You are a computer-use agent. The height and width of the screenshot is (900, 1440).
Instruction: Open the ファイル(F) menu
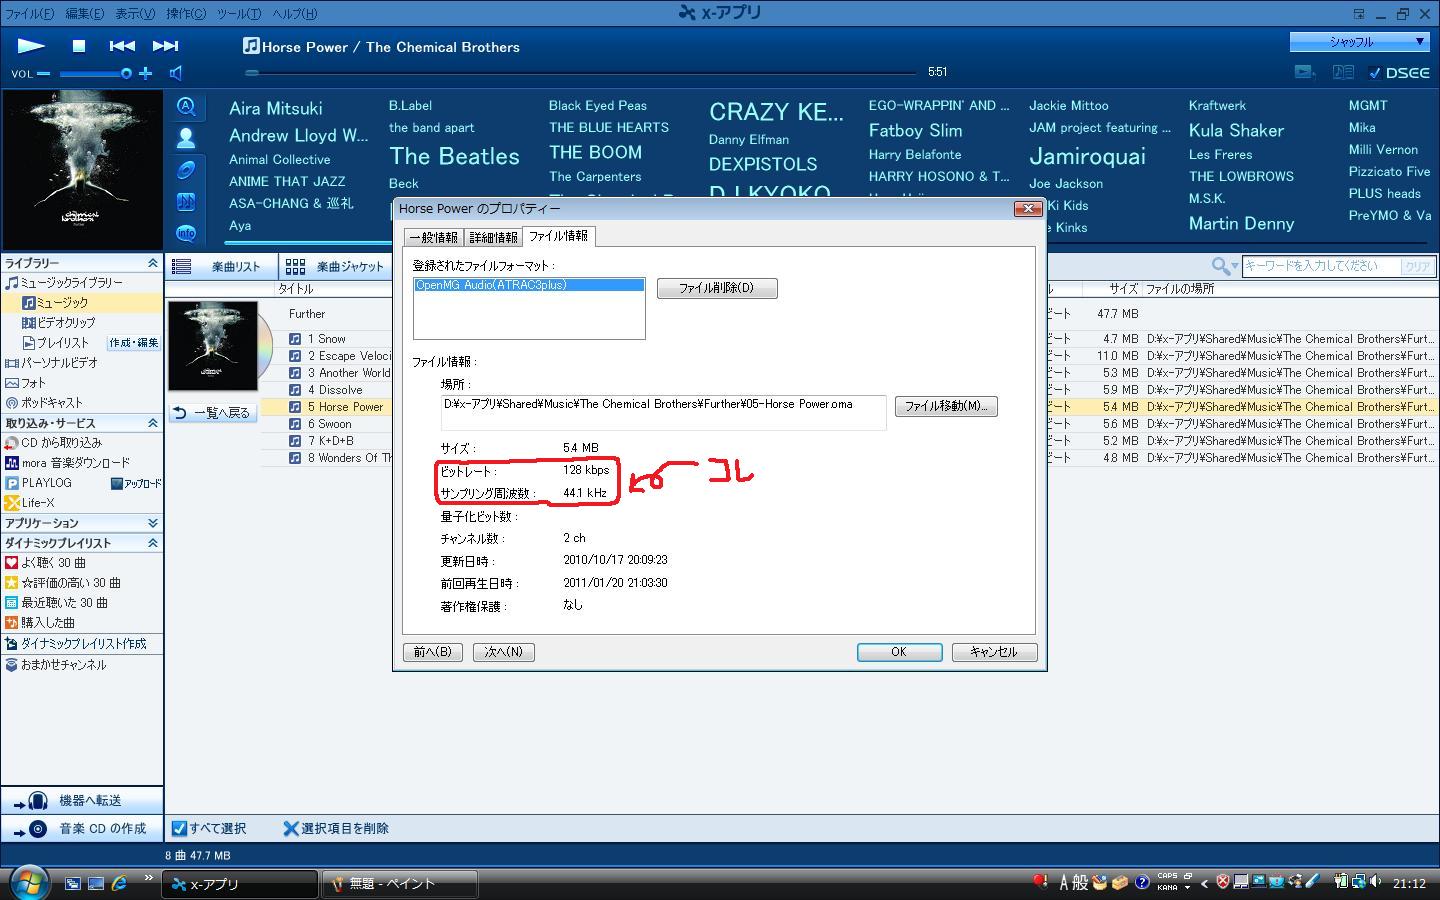[30, 14]
